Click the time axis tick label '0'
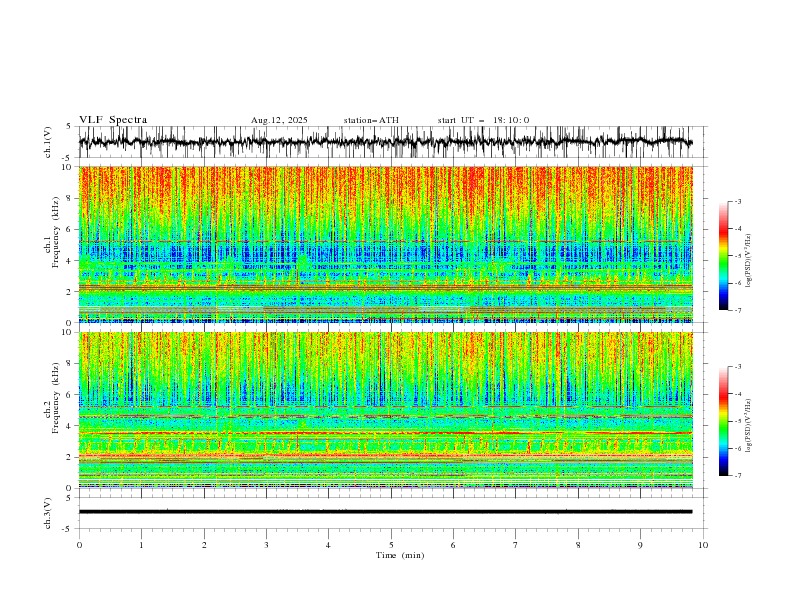 (79, 545)
